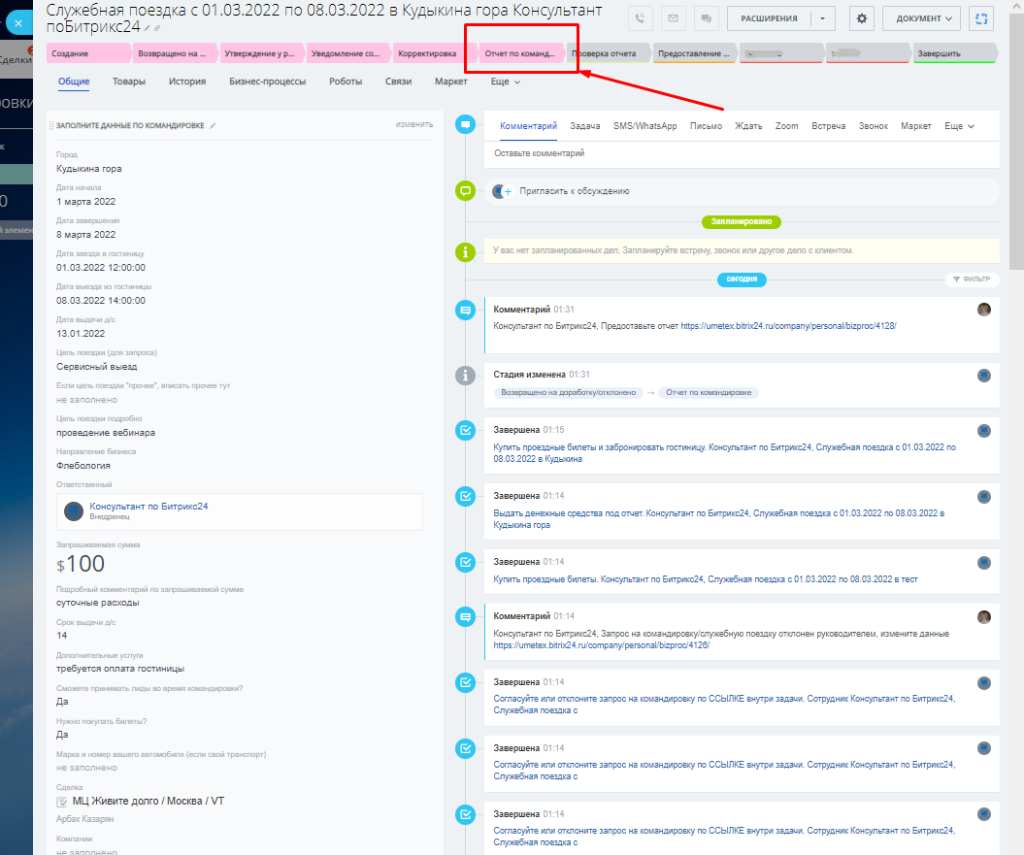Click the envelope email icon button in header
The image size is (1024, 855).
pos(673,18)
